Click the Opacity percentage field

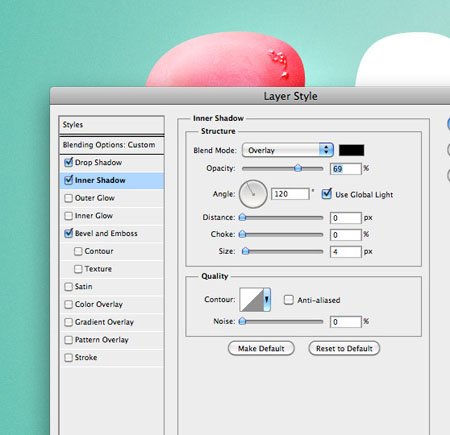point(345,169)
